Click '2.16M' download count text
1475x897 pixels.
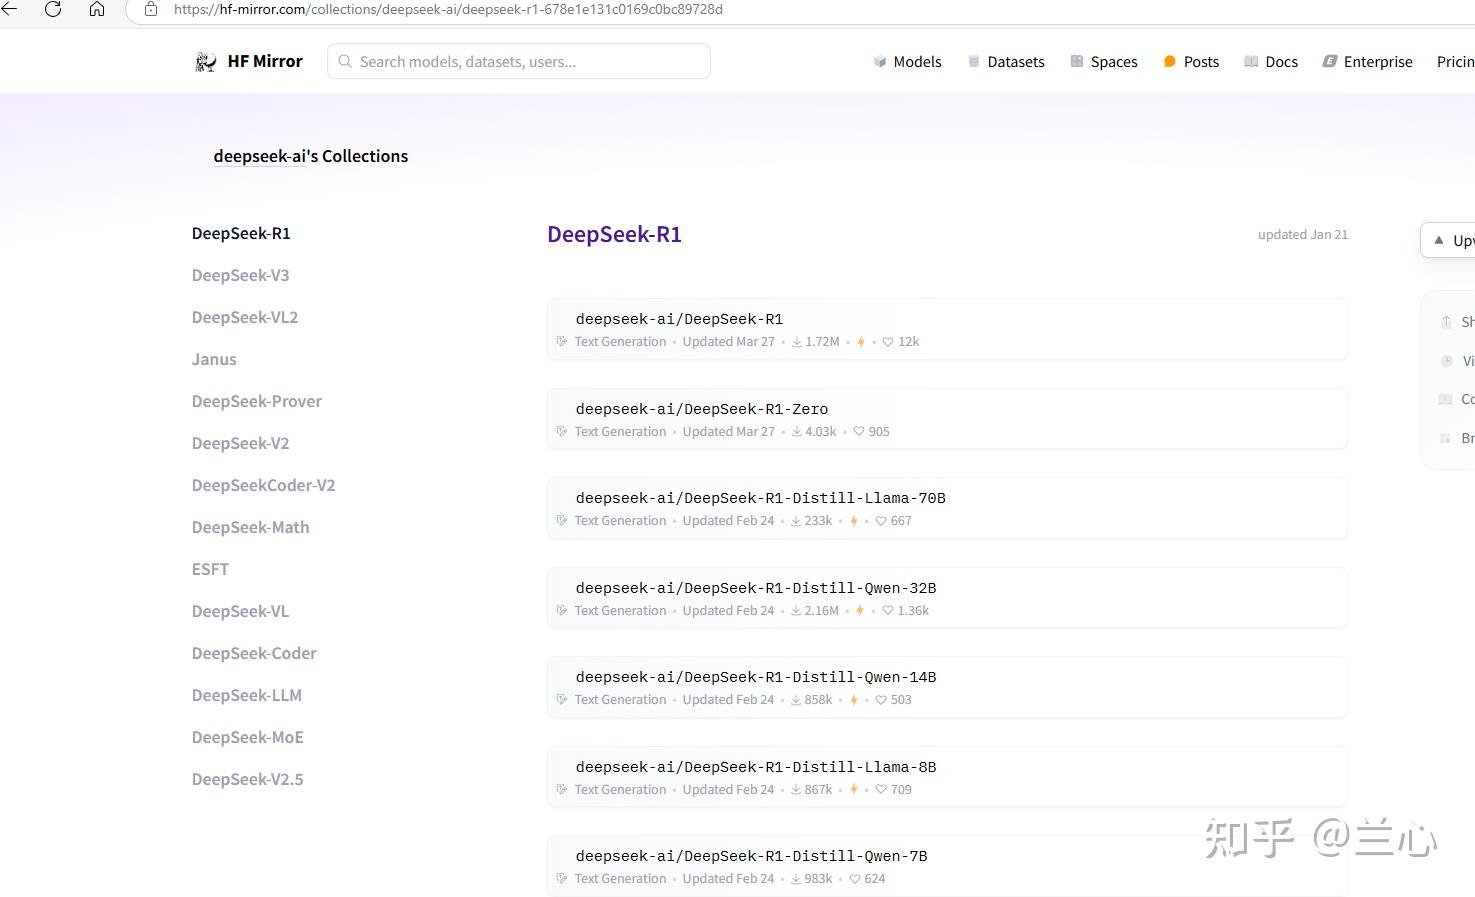coord(822,611)
